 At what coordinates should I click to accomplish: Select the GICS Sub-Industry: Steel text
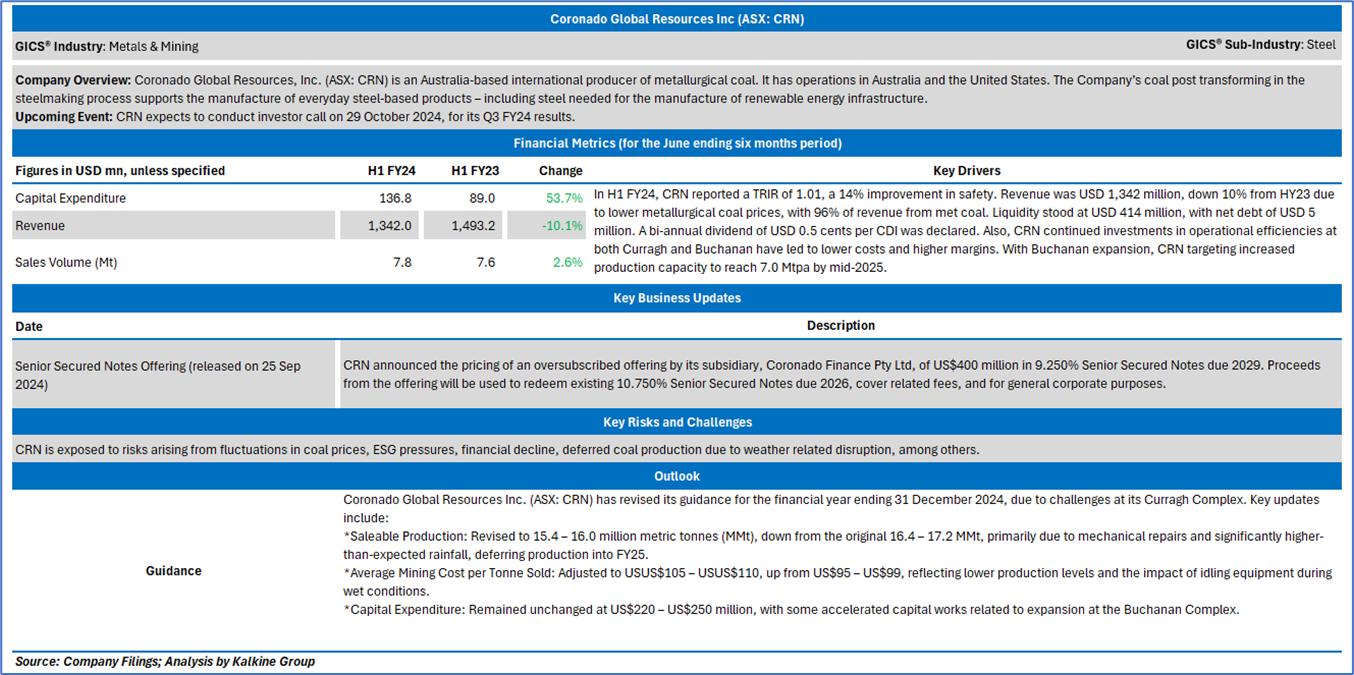(1260, 45)
